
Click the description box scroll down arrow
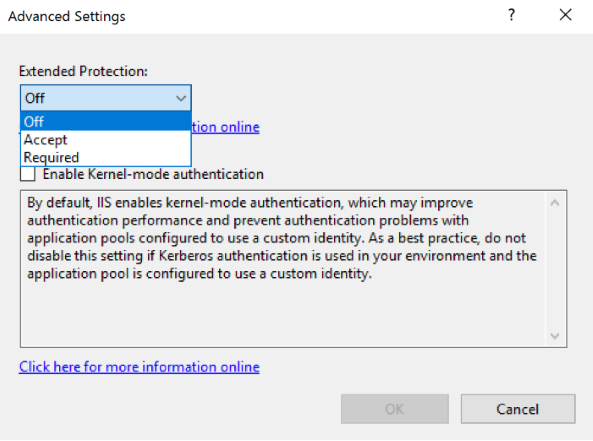tap(555, 335)
